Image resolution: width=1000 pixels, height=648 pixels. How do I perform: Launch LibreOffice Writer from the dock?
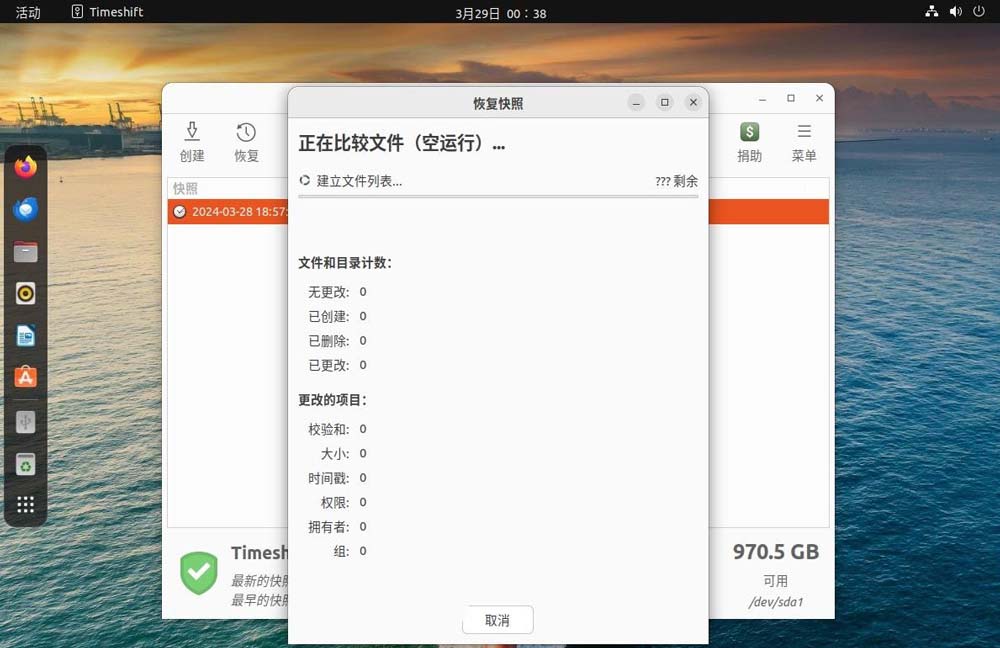click(x=26, y=336)
